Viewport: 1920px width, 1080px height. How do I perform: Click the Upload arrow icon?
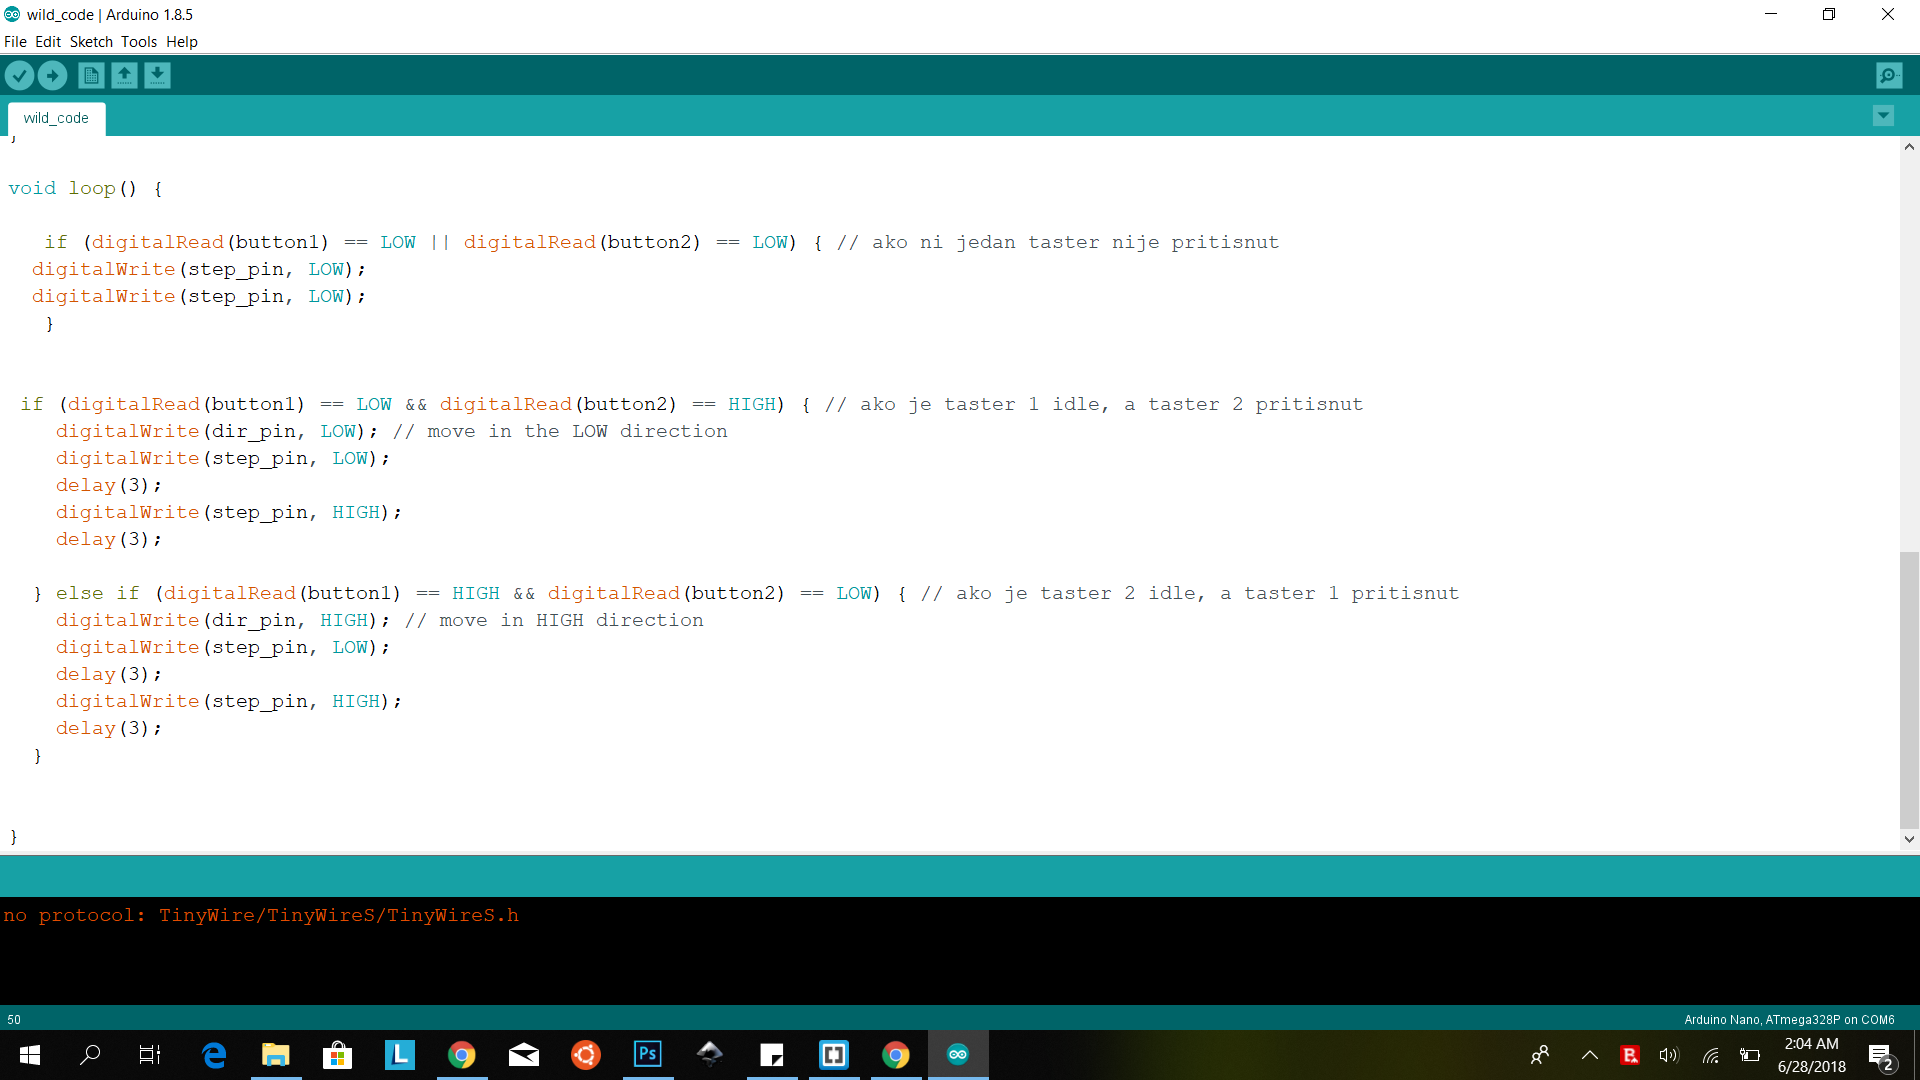[x=52, y=75]
